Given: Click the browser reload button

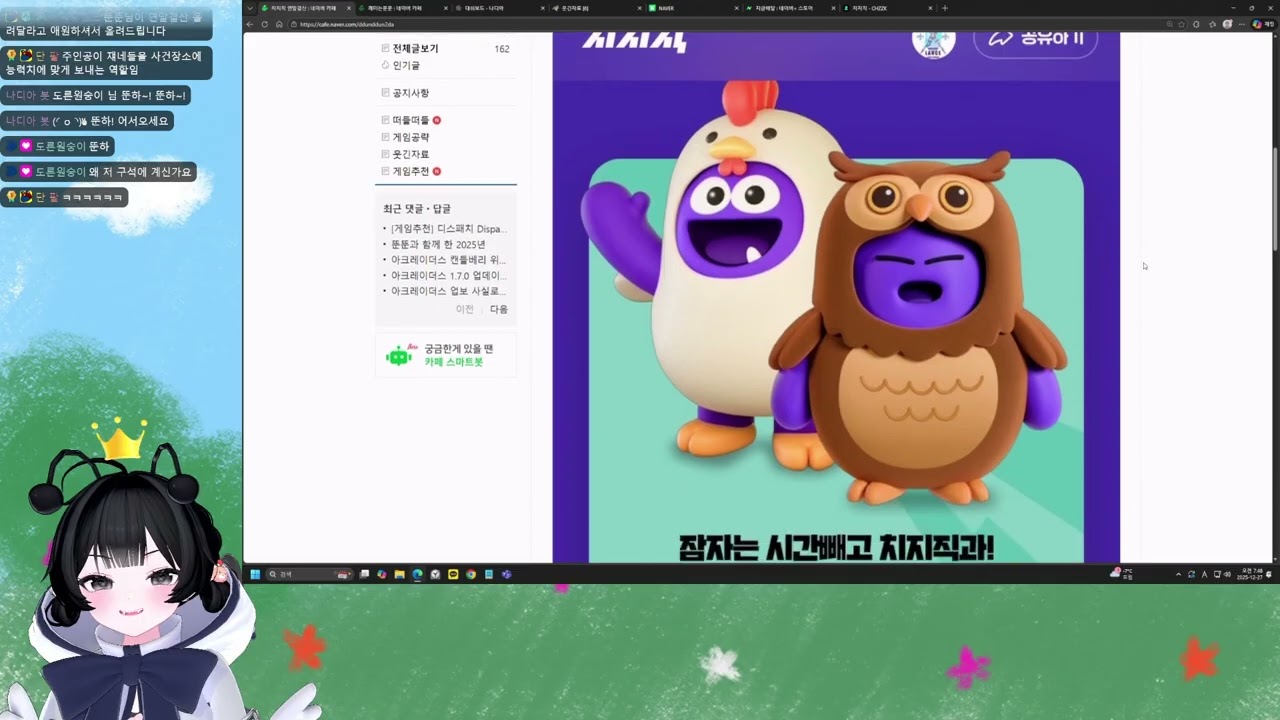Looking at the screenshot, I should [x=264, y=24].
